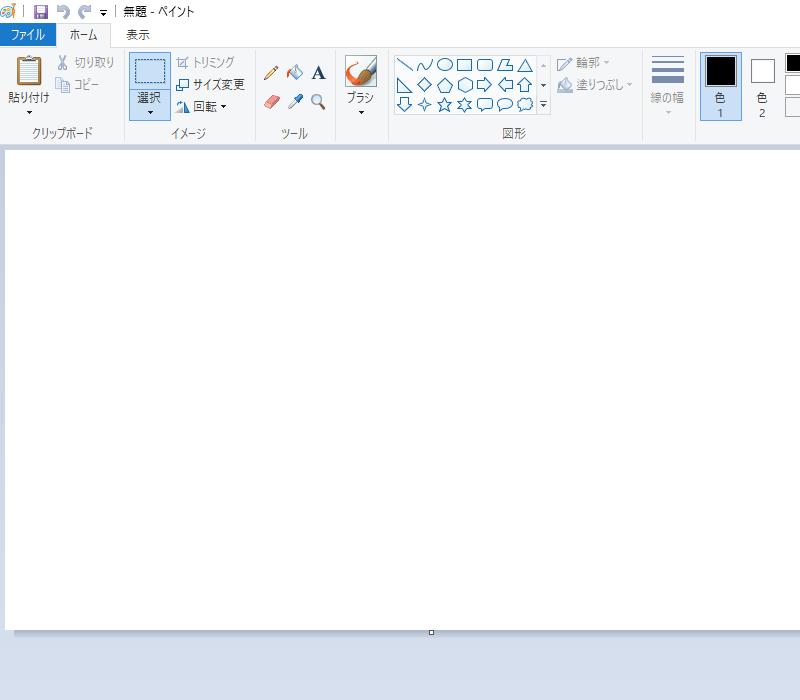Select the Magnifier tool

(318, 102)
